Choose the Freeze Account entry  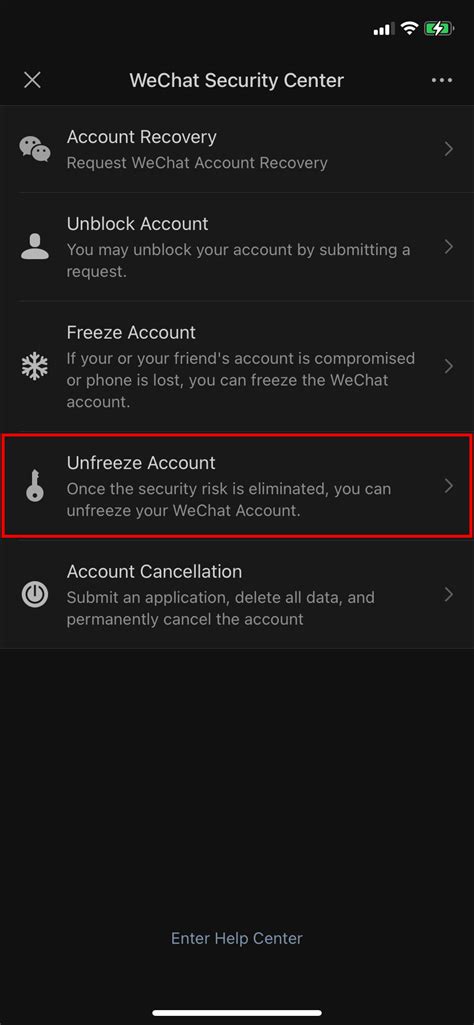coord(237,366)
